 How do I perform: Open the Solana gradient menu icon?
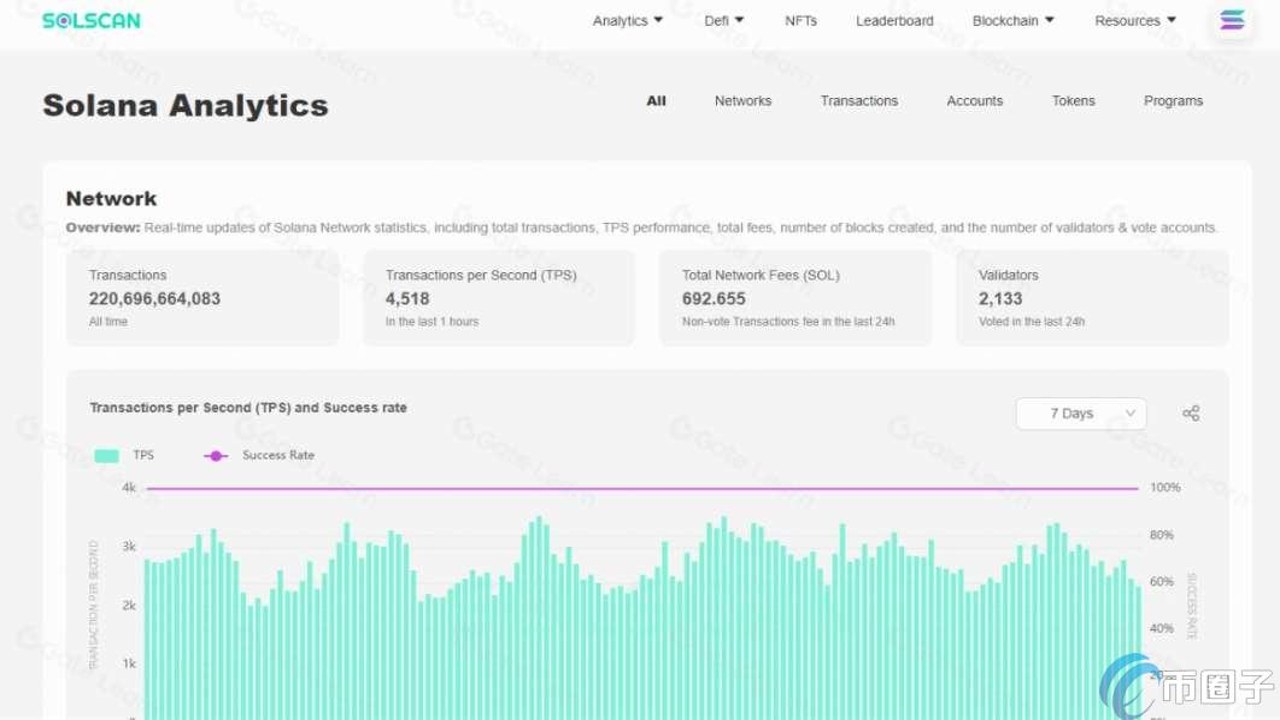click(1232, 20)
